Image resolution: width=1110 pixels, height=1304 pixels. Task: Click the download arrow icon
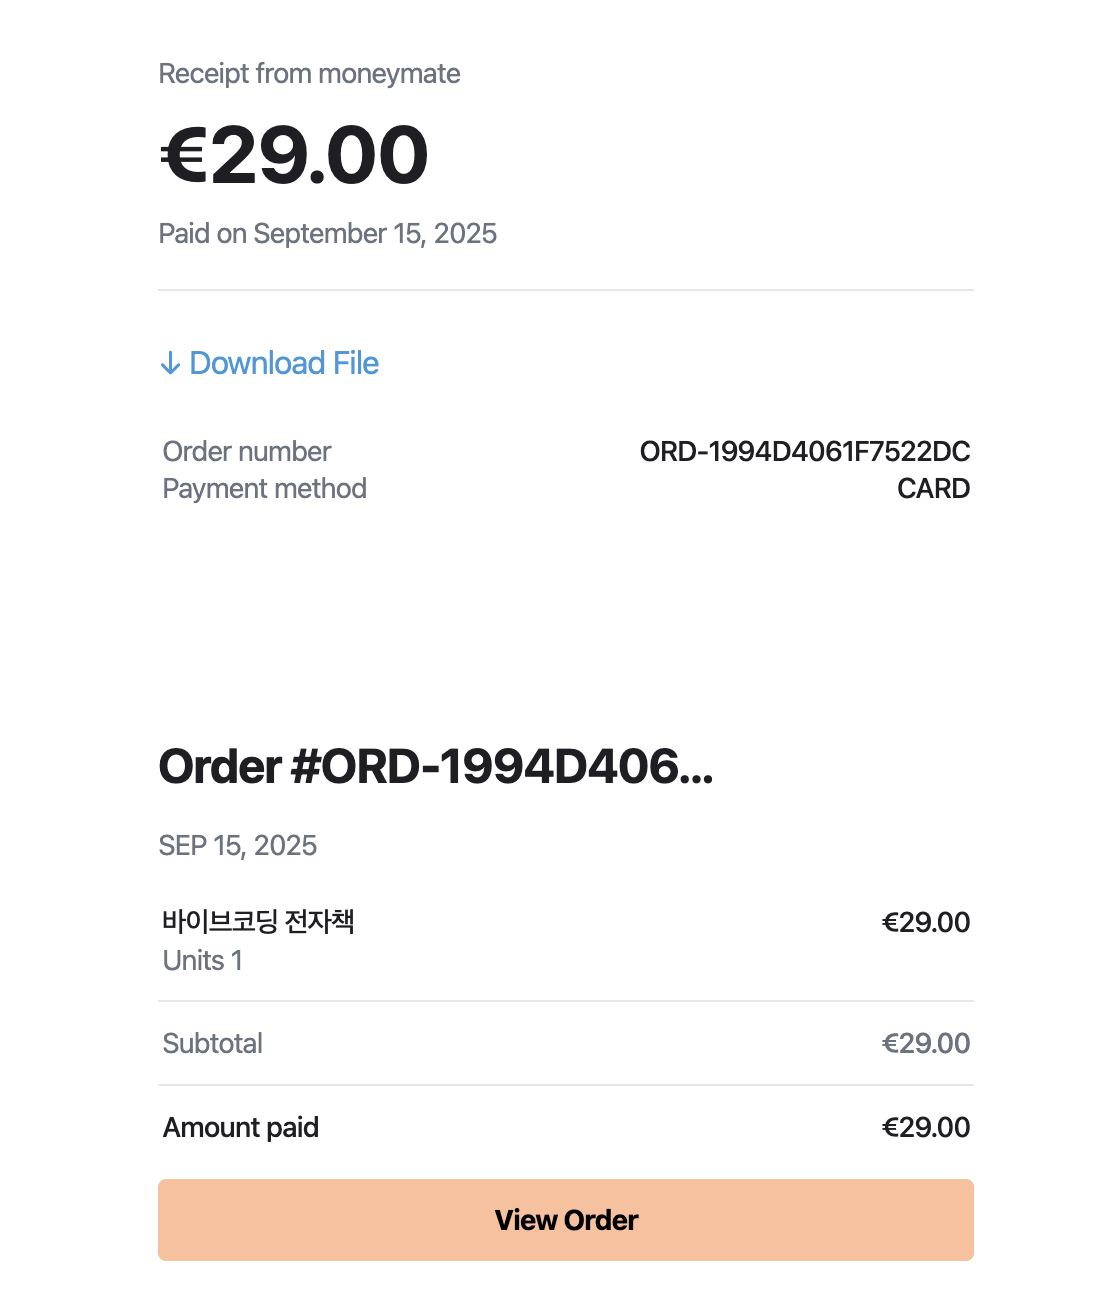point(170,363)
